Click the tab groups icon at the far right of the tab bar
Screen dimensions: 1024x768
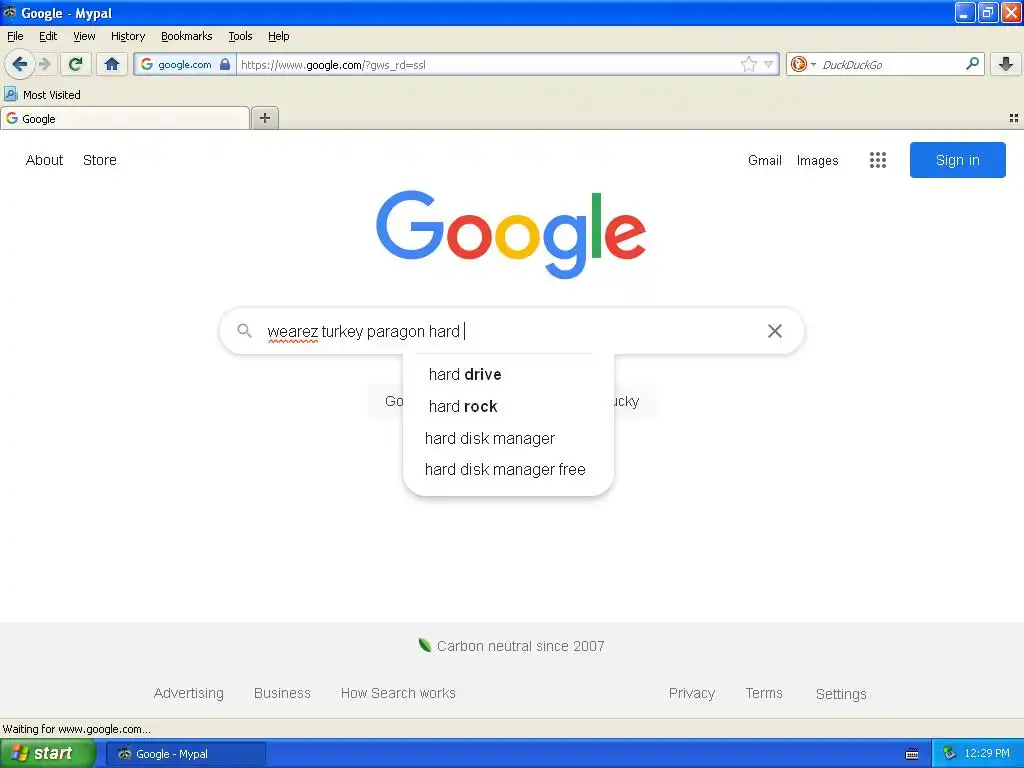pyautogui.click(x=1014, y=118)
